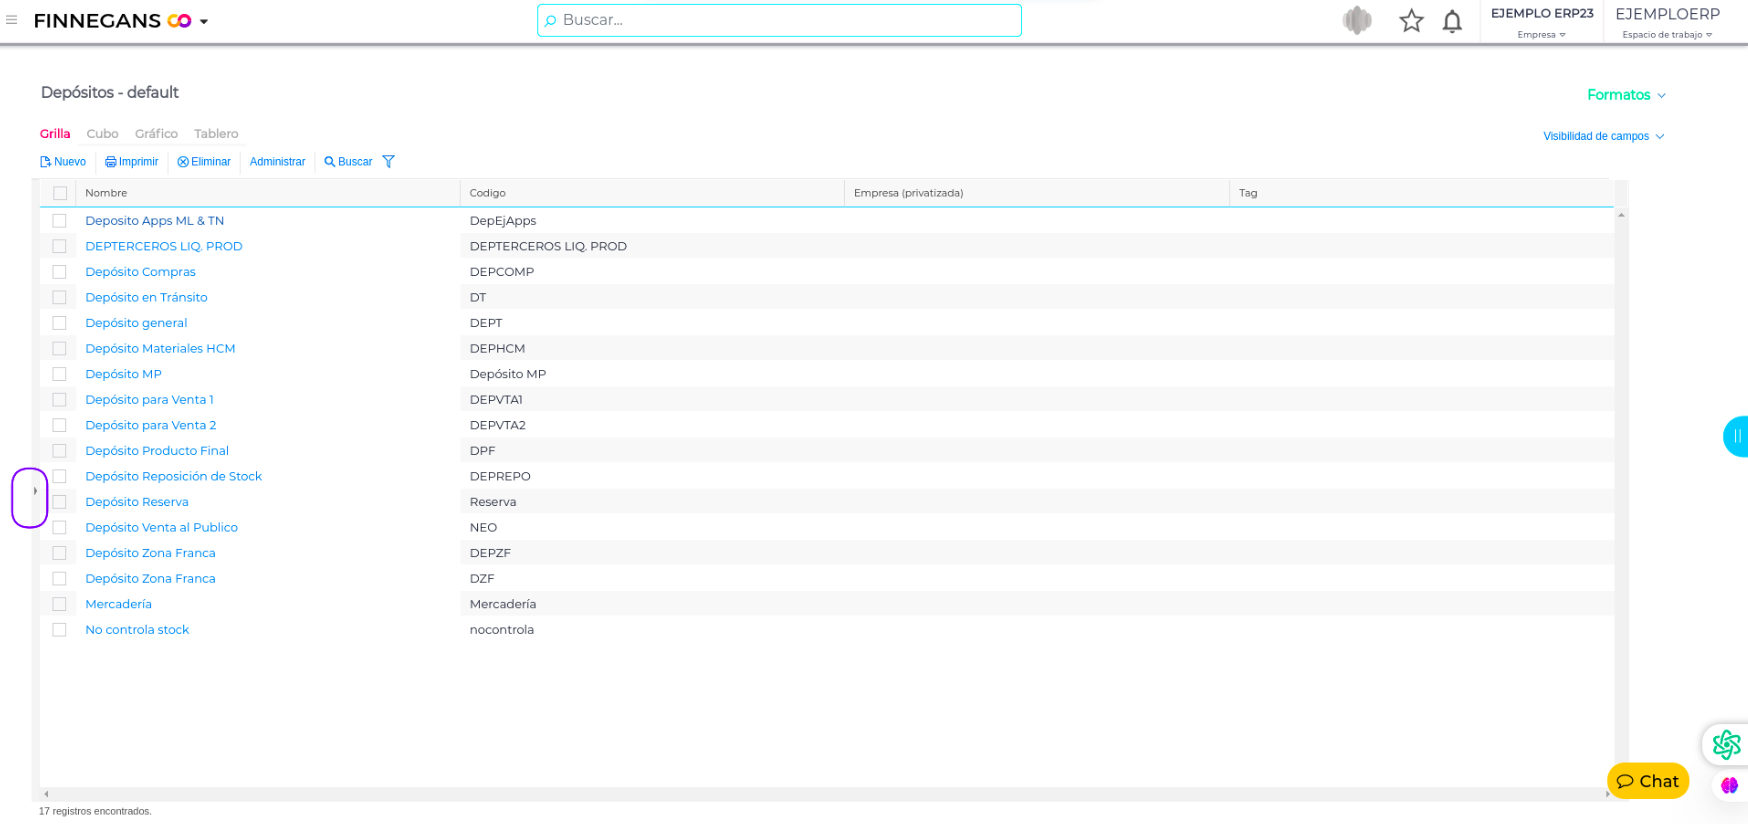The image size is (1748, 824).
Task: Expand the left sidebar arrow
Action: 35,491
